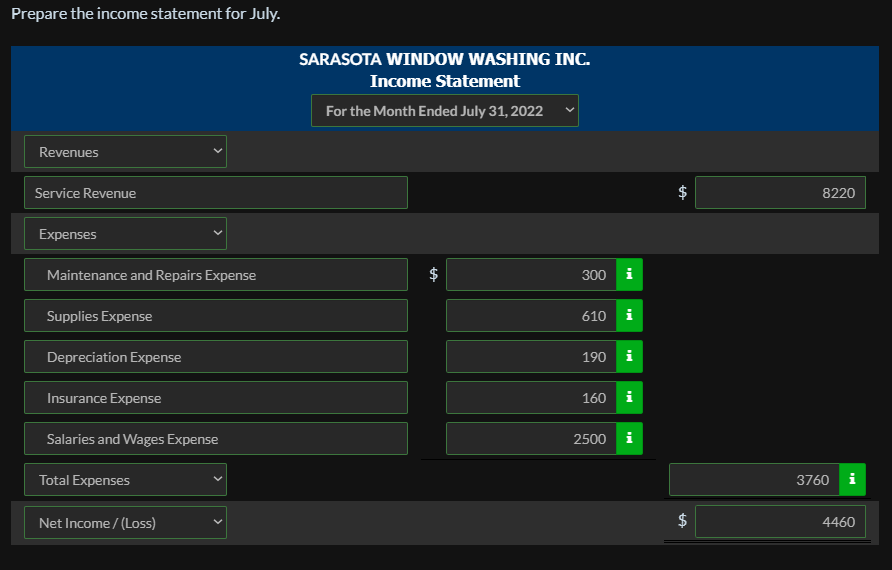Click info icon beside 610 value
The width and height of the screenshot is (892, 570).
[x=629, y=316]
